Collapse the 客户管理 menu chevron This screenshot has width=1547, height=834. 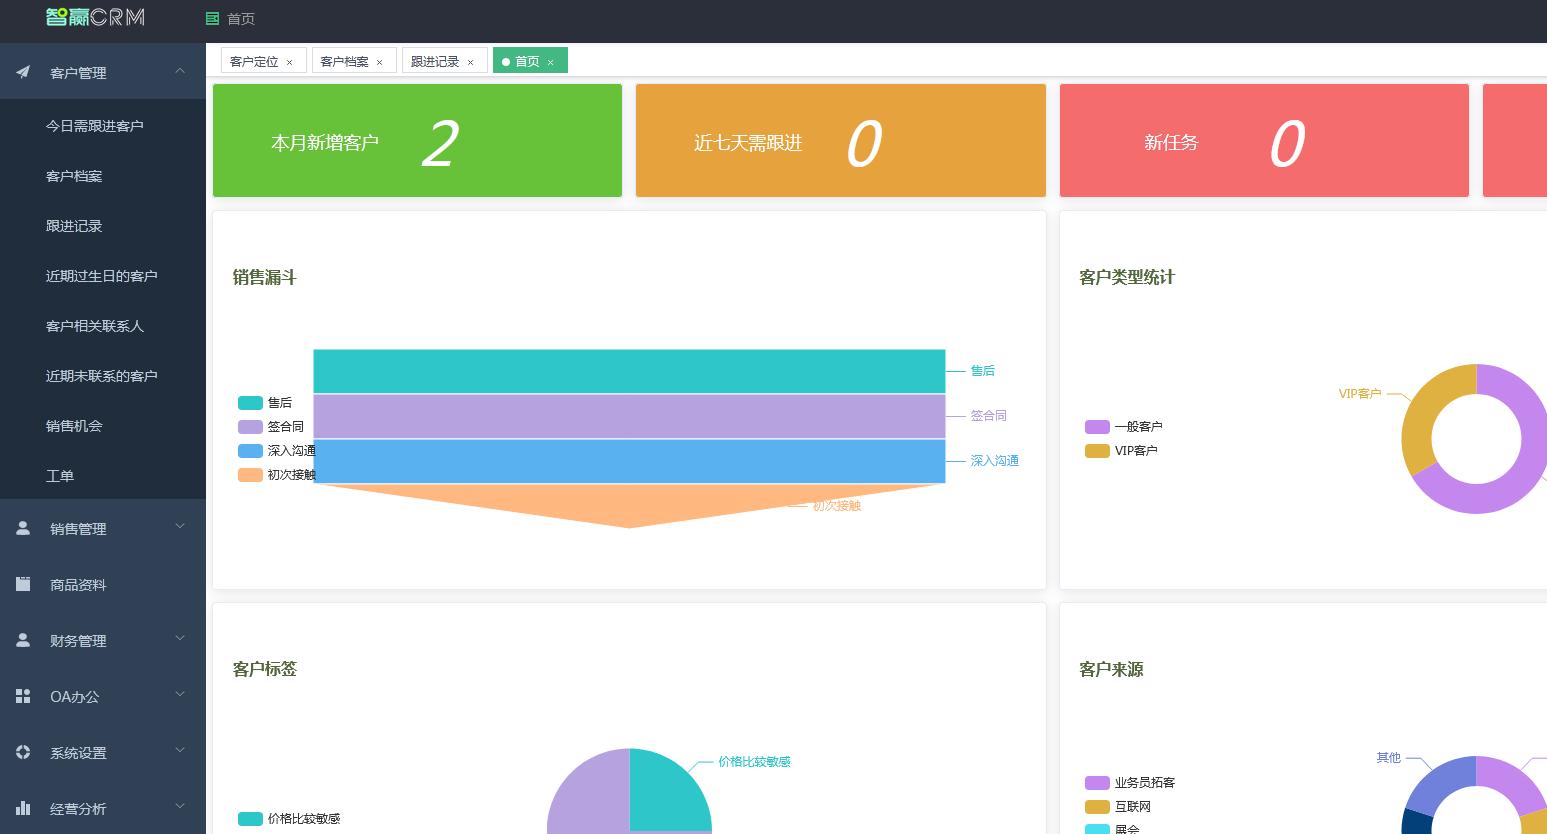coord(180,70)
